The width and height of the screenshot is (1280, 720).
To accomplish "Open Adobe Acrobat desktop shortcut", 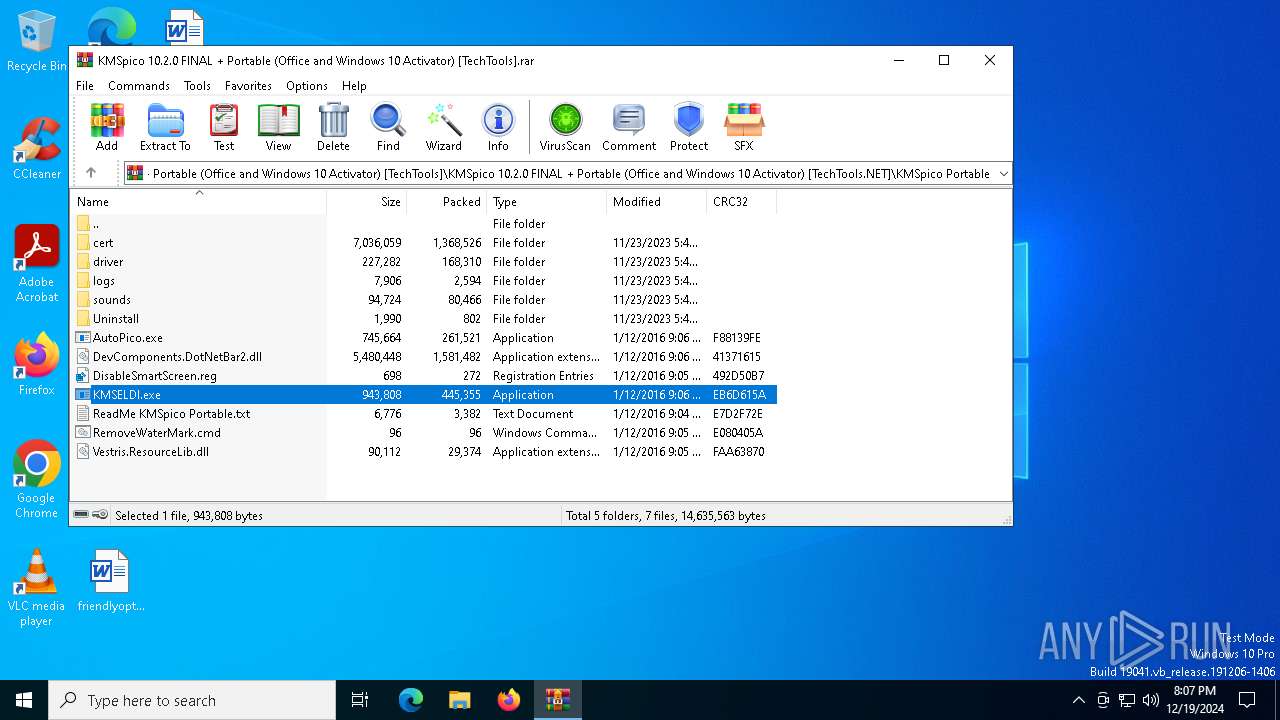I will click(x=37, y=264).
